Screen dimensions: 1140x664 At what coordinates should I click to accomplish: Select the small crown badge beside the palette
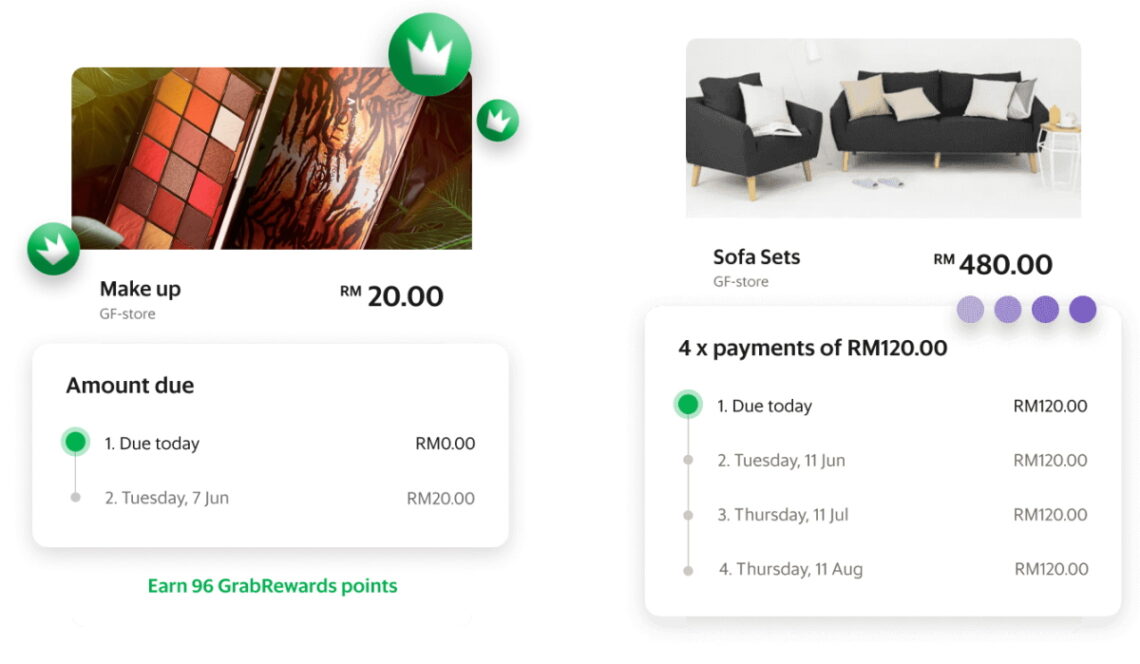click(x=497, y=121)
